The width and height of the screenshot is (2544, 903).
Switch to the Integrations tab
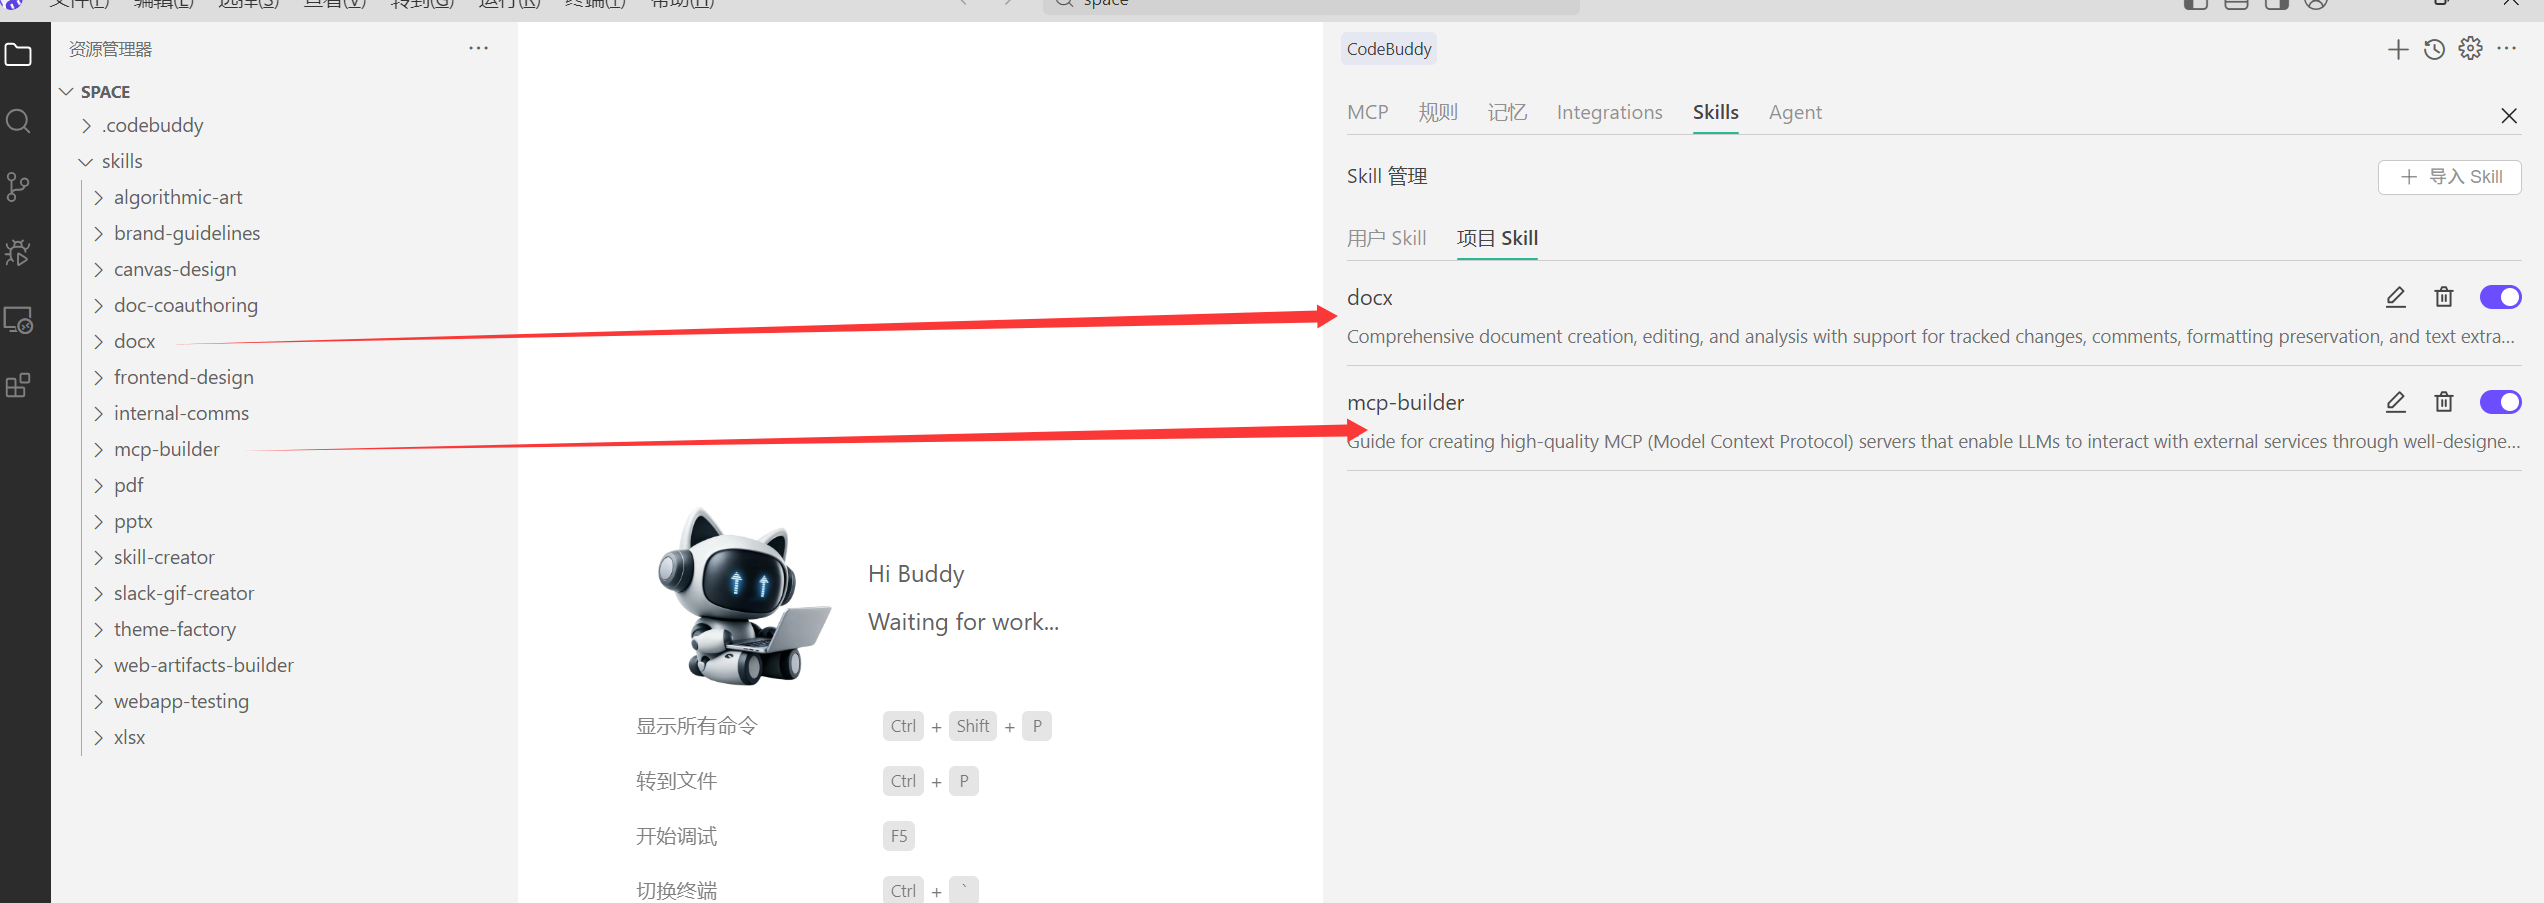1609,112
